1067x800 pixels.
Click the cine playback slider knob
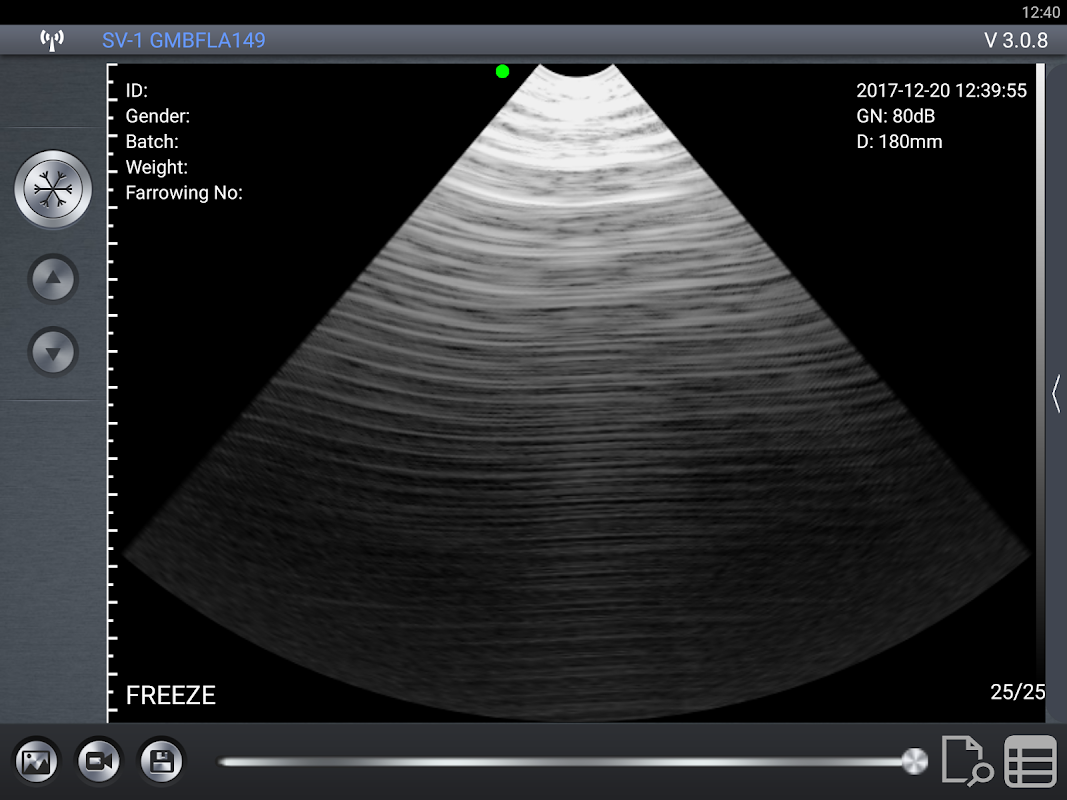pyautogui.click(x=914, y=761)
